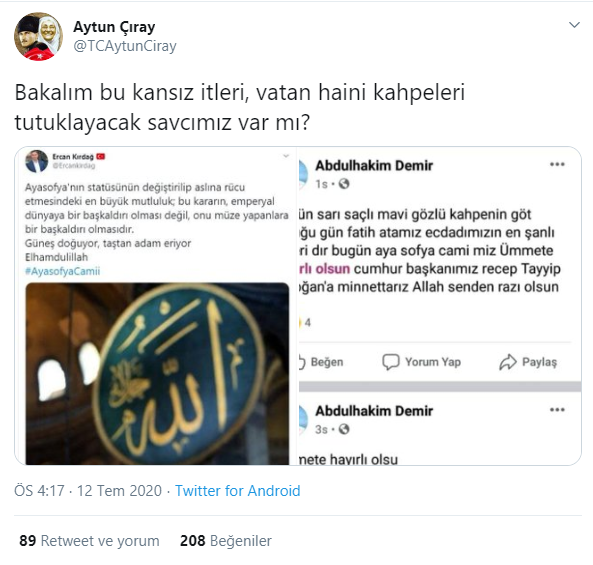View the 89 Retweet ve yorum list
593x565 pixels.
pos(89,541)
